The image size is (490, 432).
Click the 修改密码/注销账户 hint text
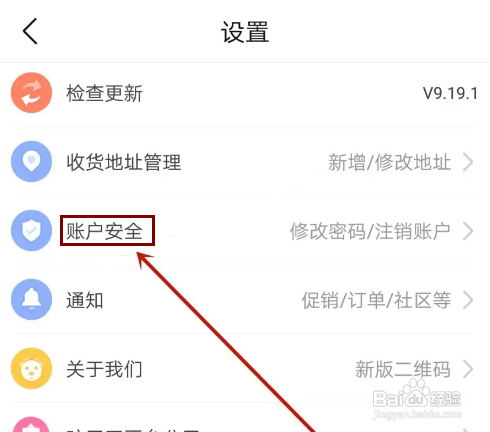click(370, 231)
